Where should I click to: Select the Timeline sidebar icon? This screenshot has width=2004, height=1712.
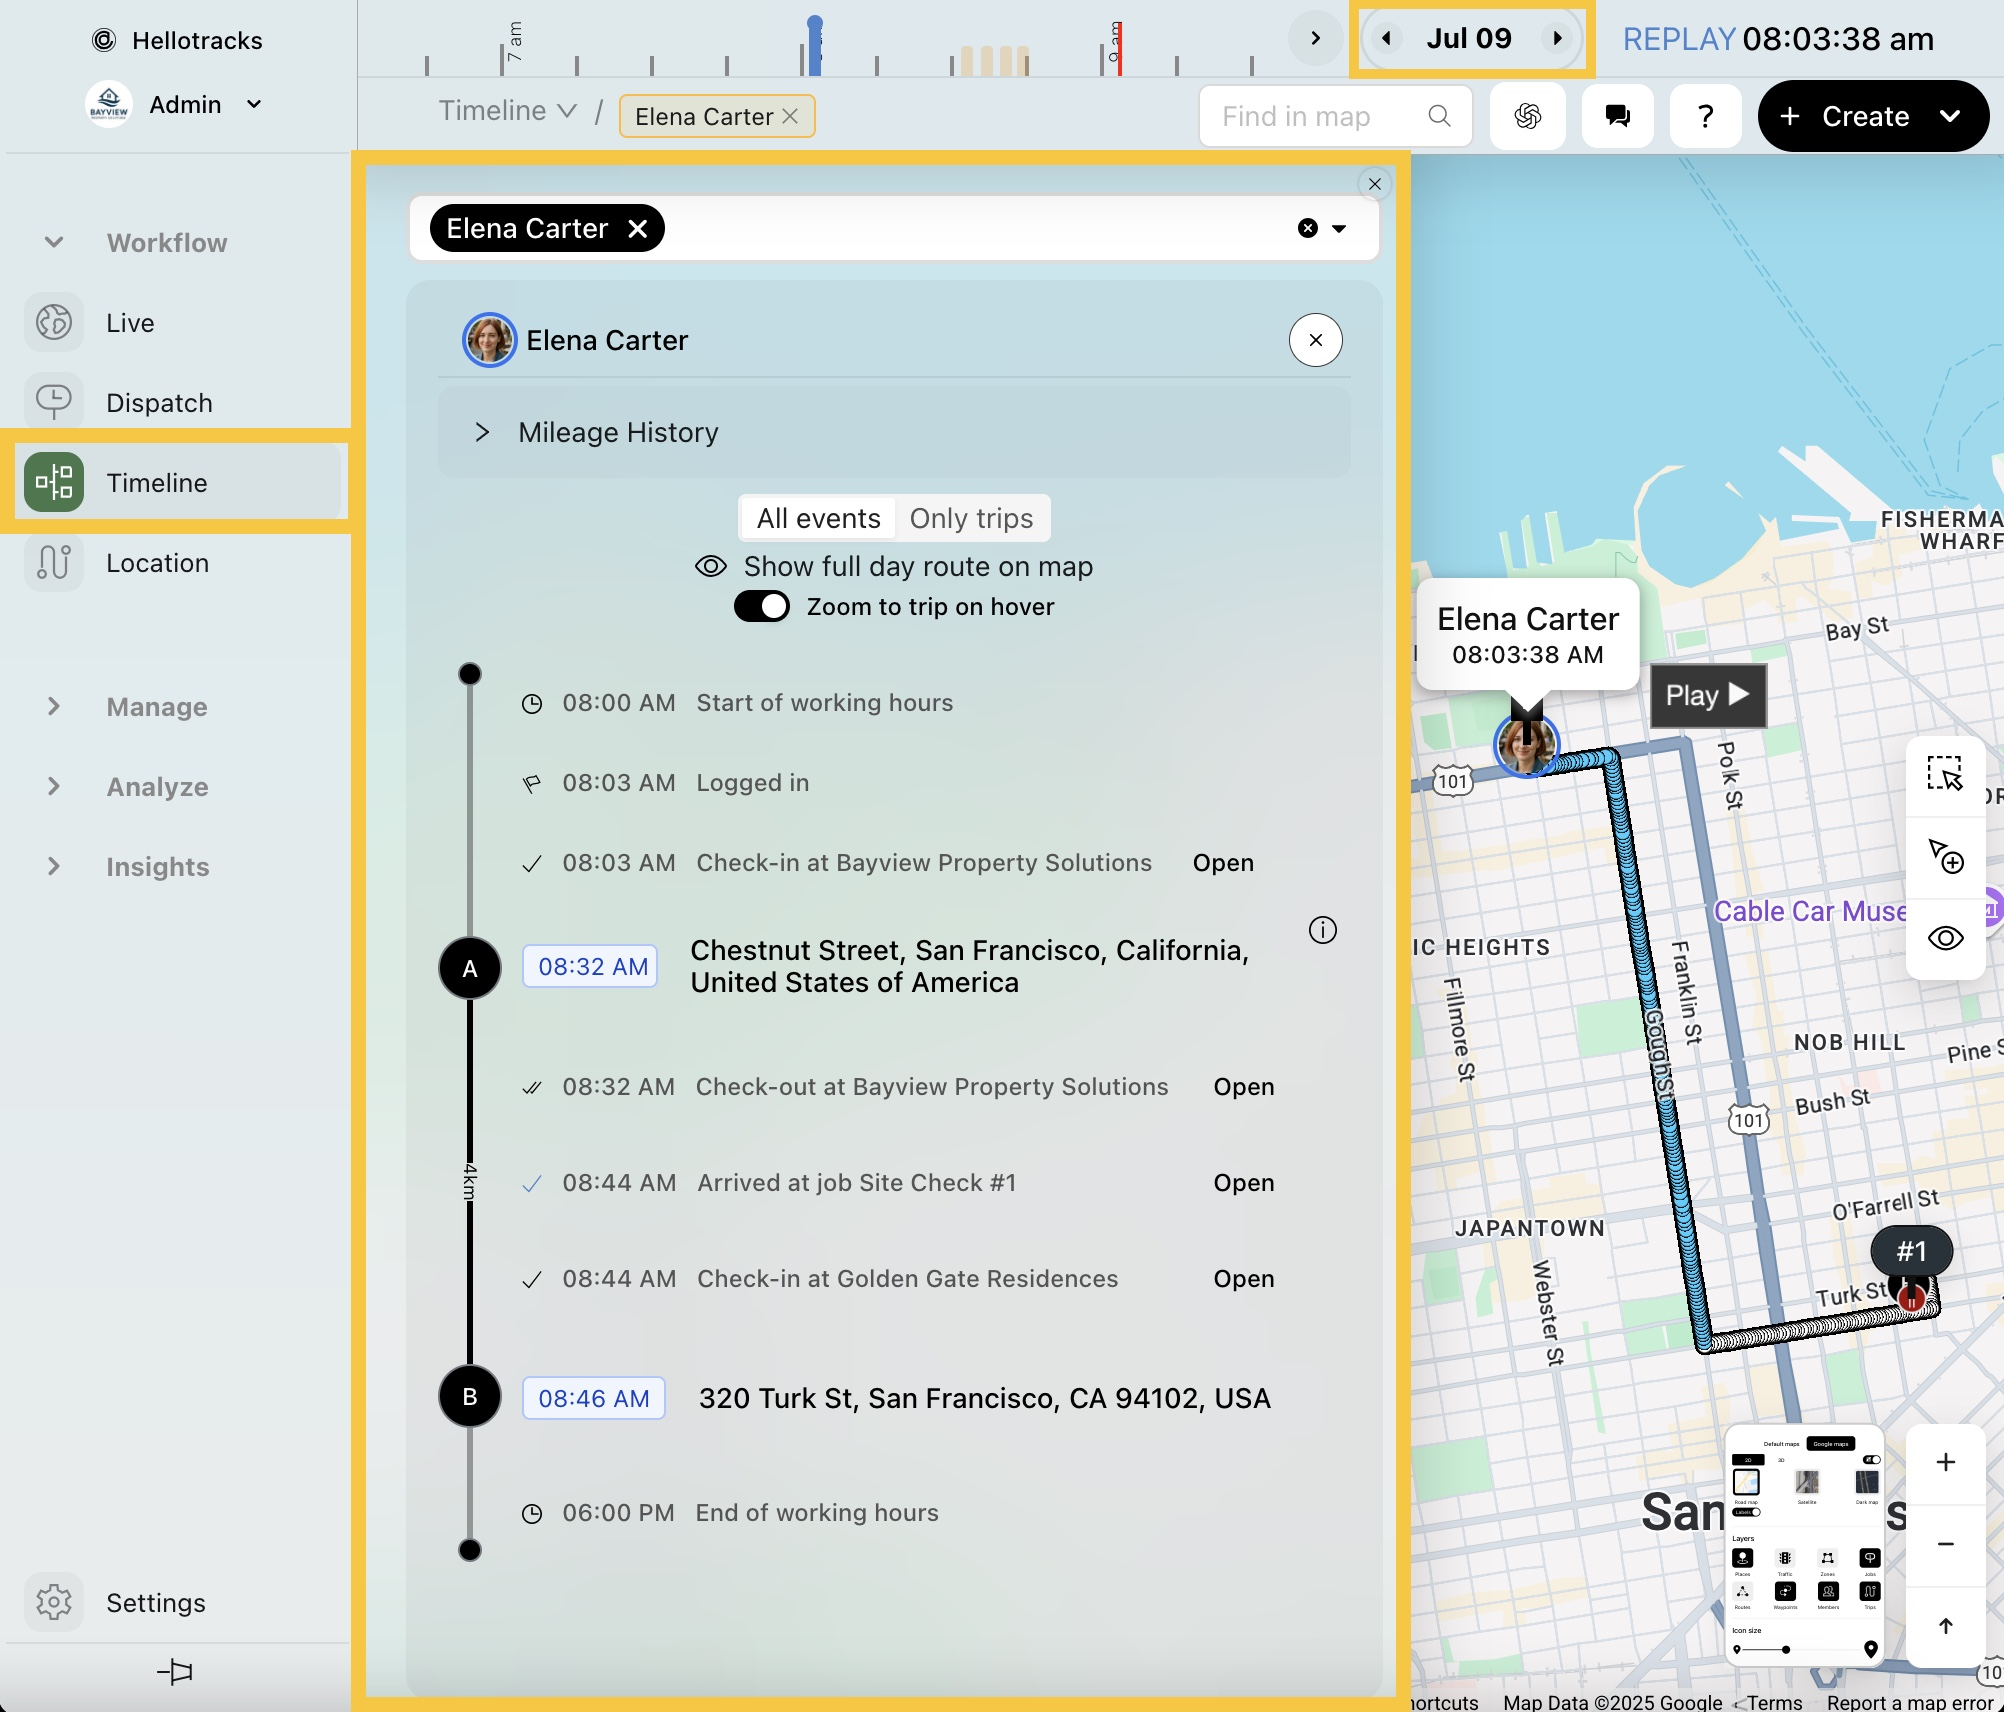pyautogui.click(x=54, y=482)
